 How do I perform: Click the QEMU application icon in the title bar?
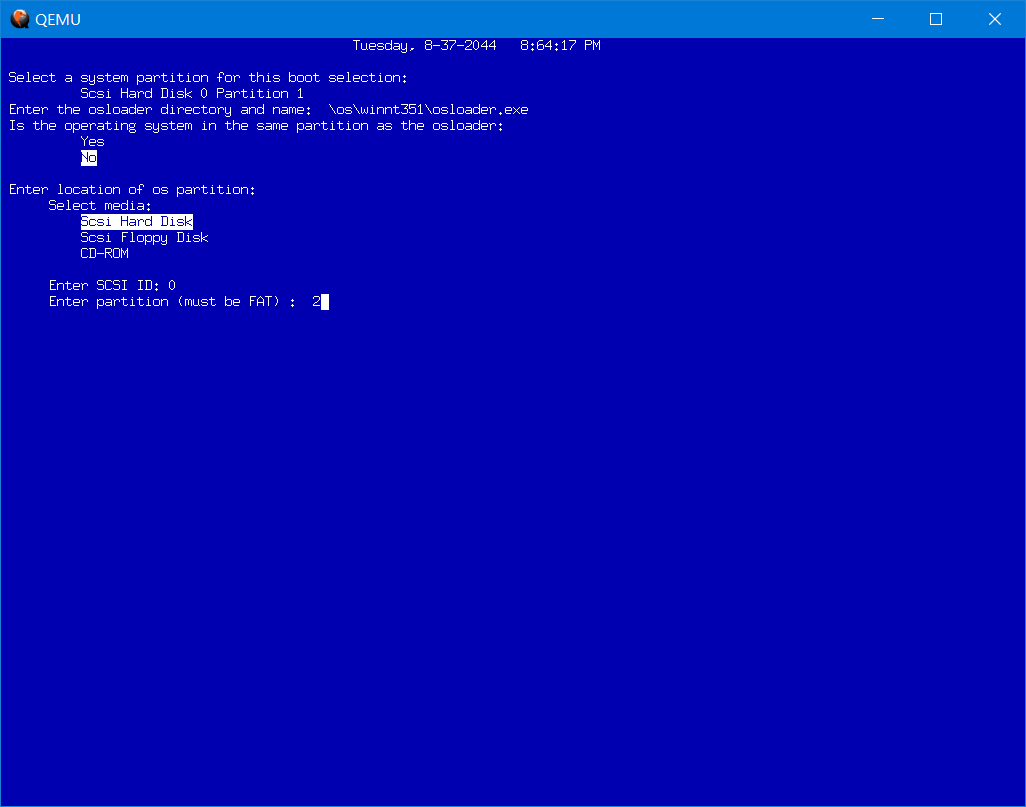click(17, 18)
